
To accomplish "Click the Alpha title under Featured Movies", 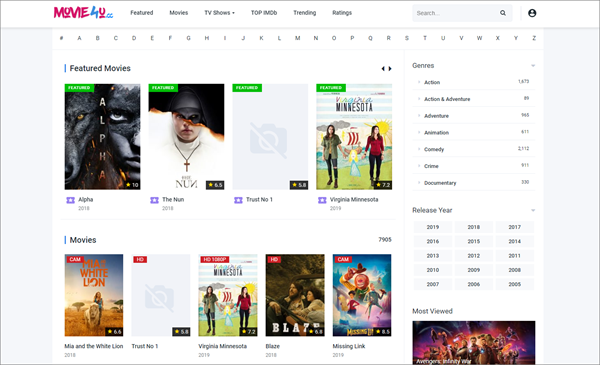I will 86,200.
